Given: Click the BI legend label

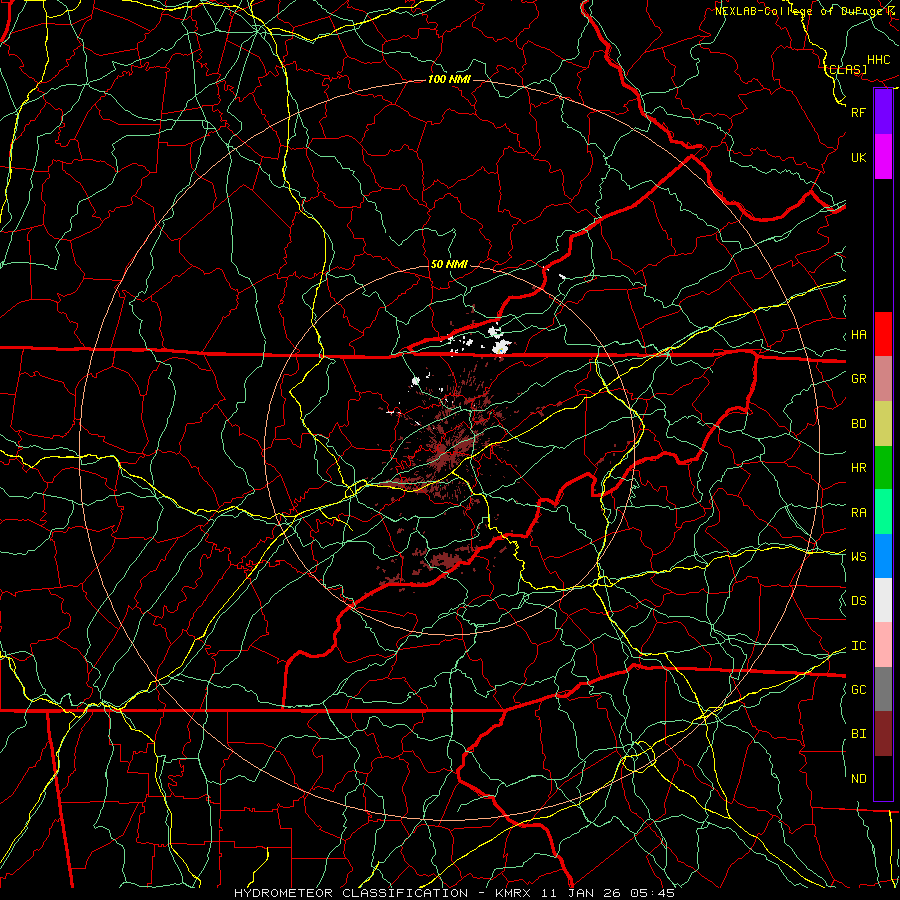Looking at the screenshot, I should click(858, 734).
